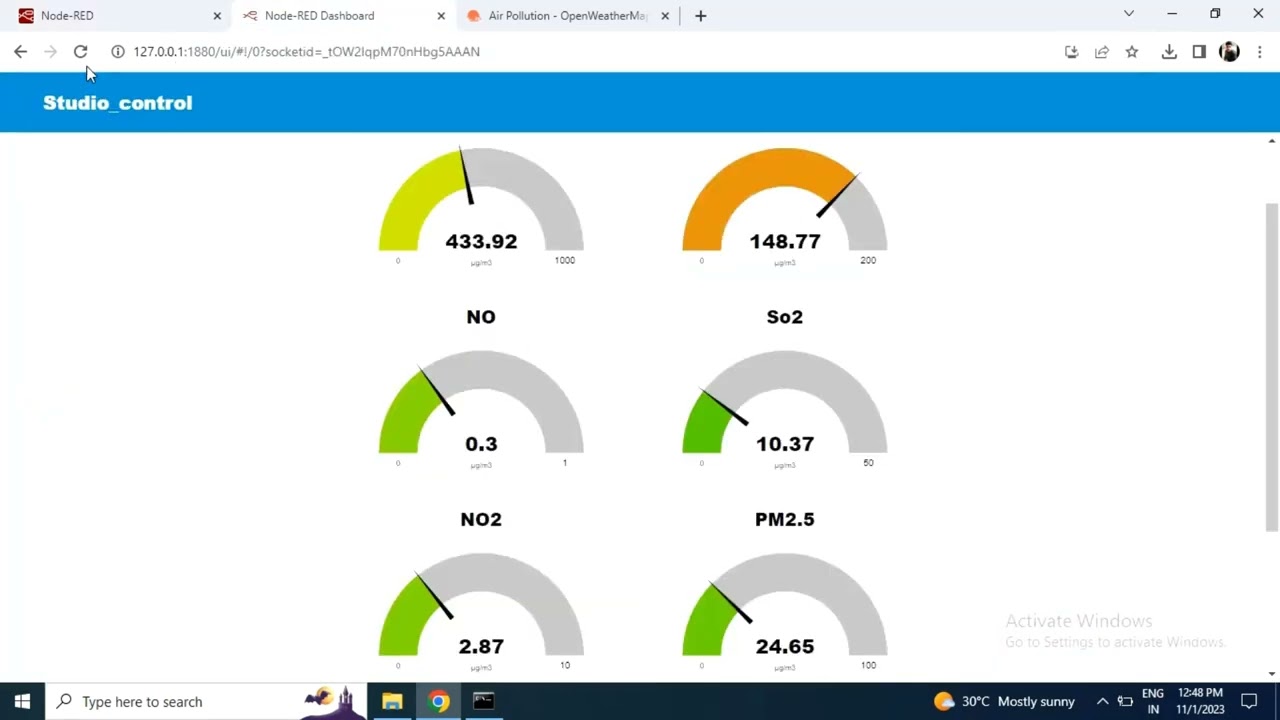Expand the tab search chevron

(x=1129, y=14)
